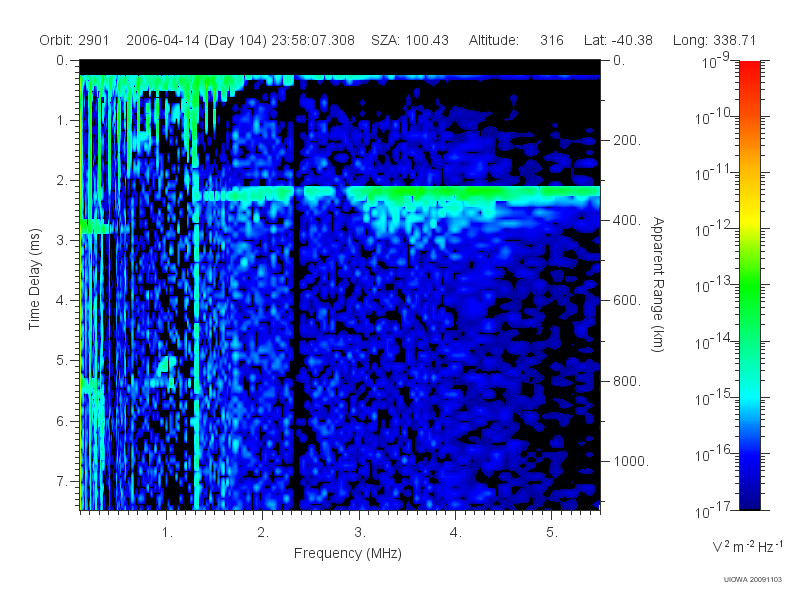800x600 pixels.
Task: Click the 'UIOWA 20091103' footer text
Action: click(x=753, y=579)
